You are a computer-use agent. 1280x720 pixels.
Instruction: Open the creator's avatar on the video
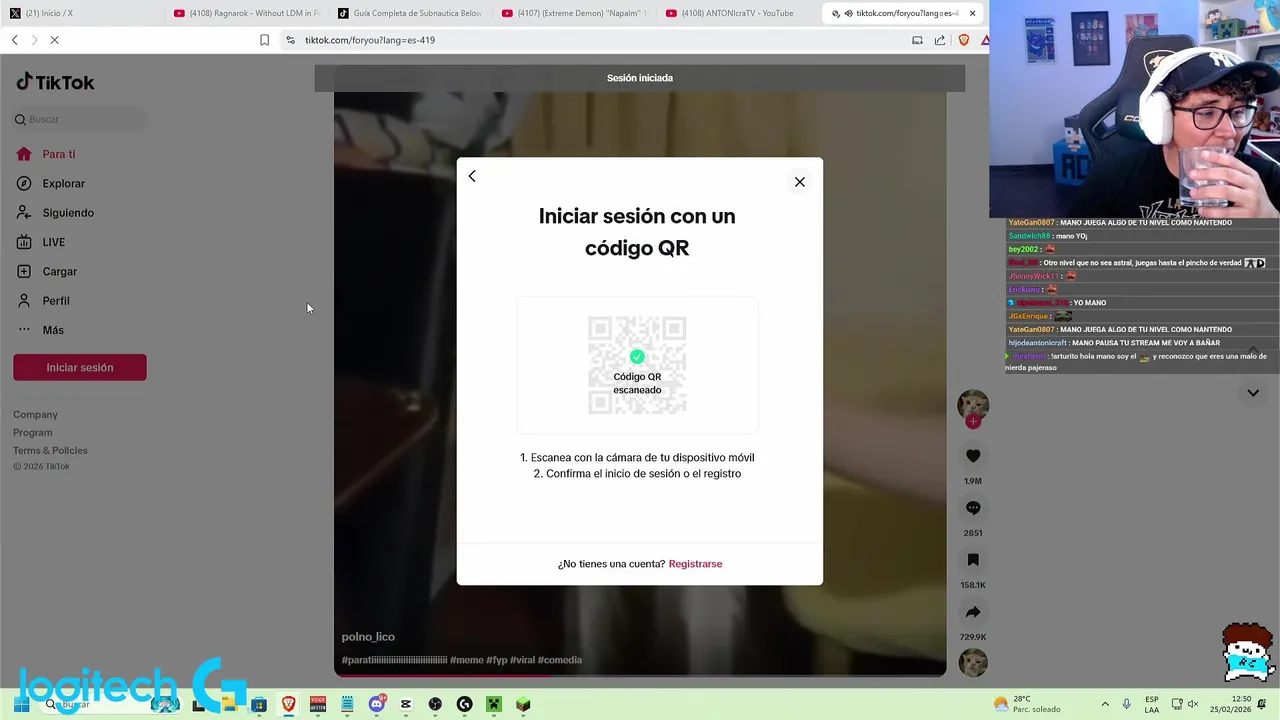click(973, 404)
